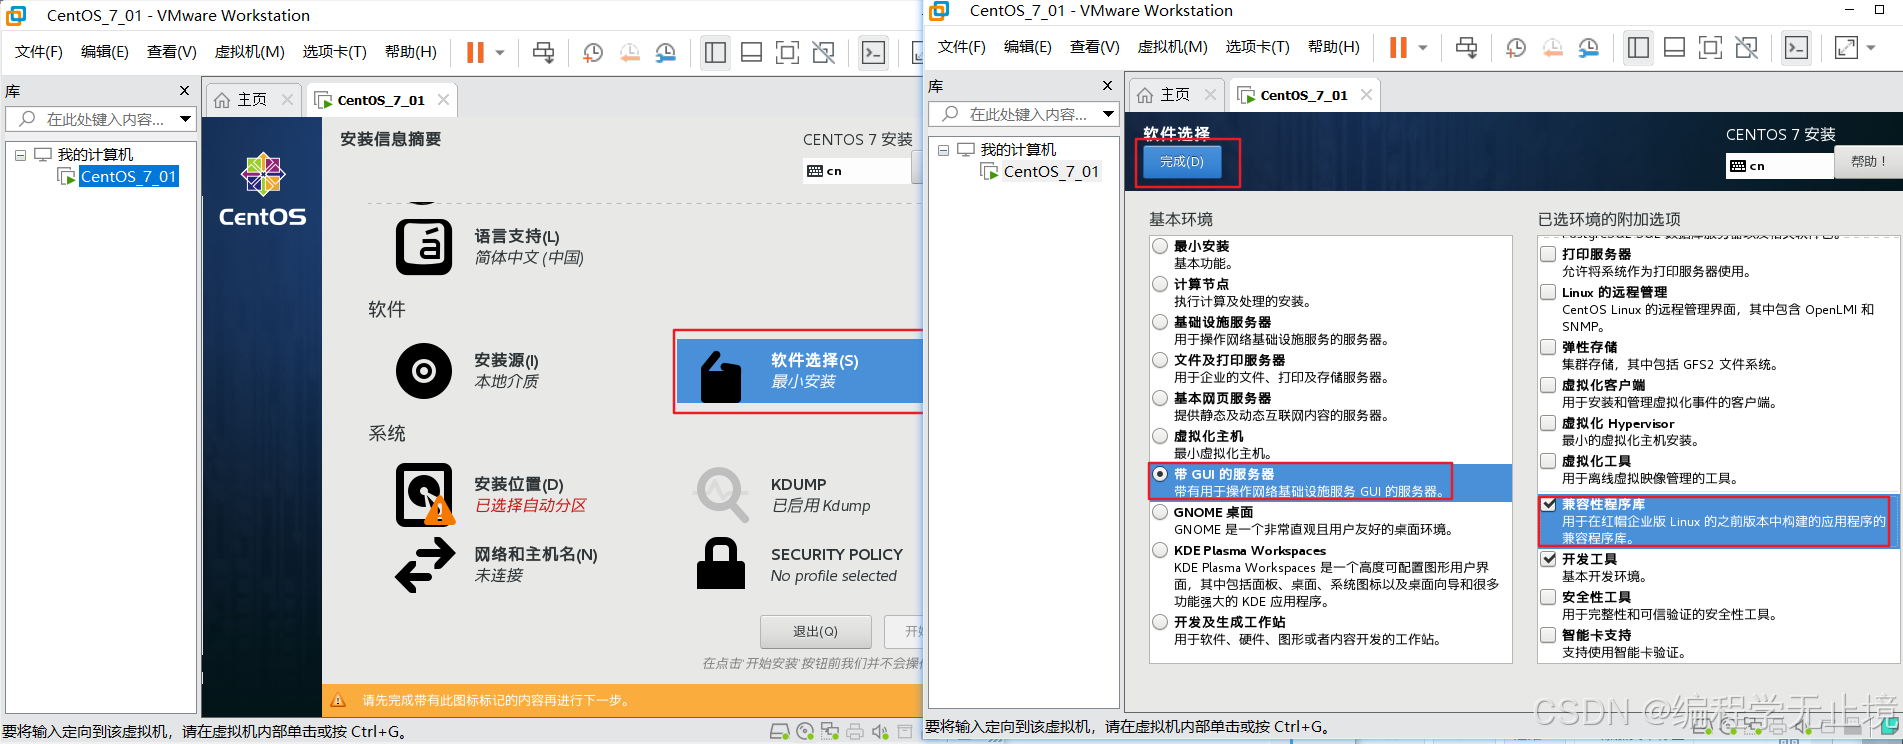Take a snapshot in left window toolbar
The height and width of the screenshot is (744, 1903).
pyautogui.click(x=593, y=52)
